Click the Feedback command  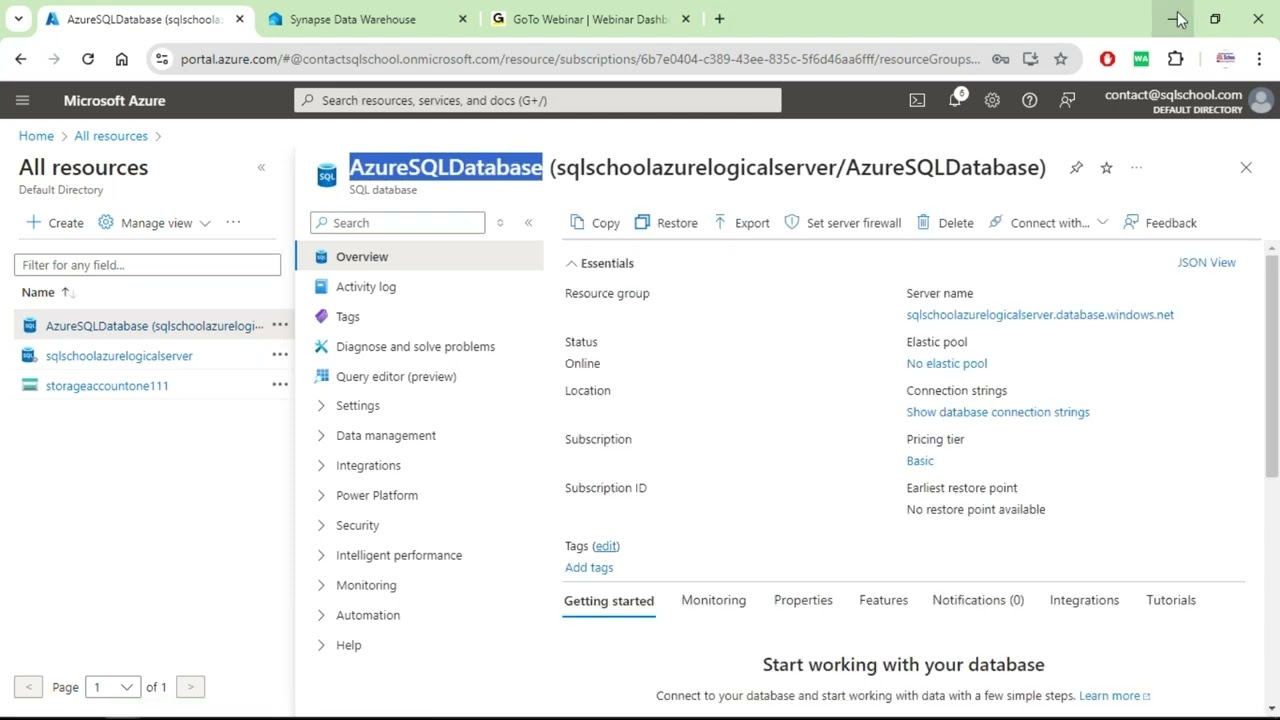[1160, 223]
